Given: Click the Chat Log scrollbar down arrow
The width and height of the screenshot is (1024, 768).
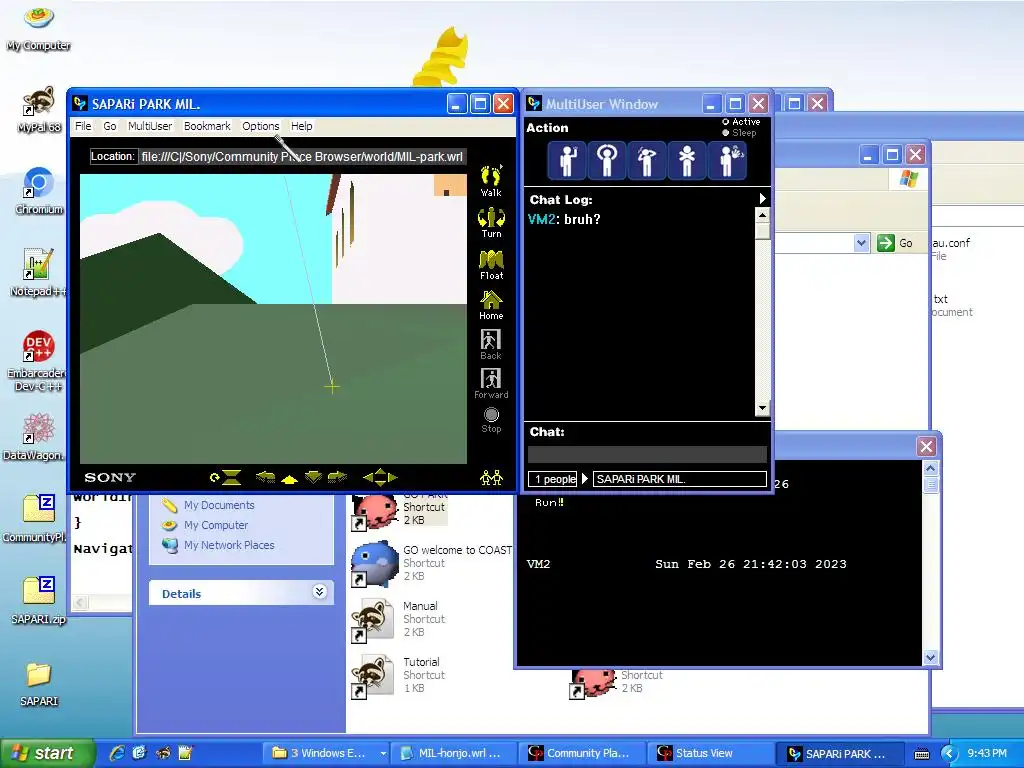Looking at the screenshot, I should pyautogui.click(x=762, y=409).
